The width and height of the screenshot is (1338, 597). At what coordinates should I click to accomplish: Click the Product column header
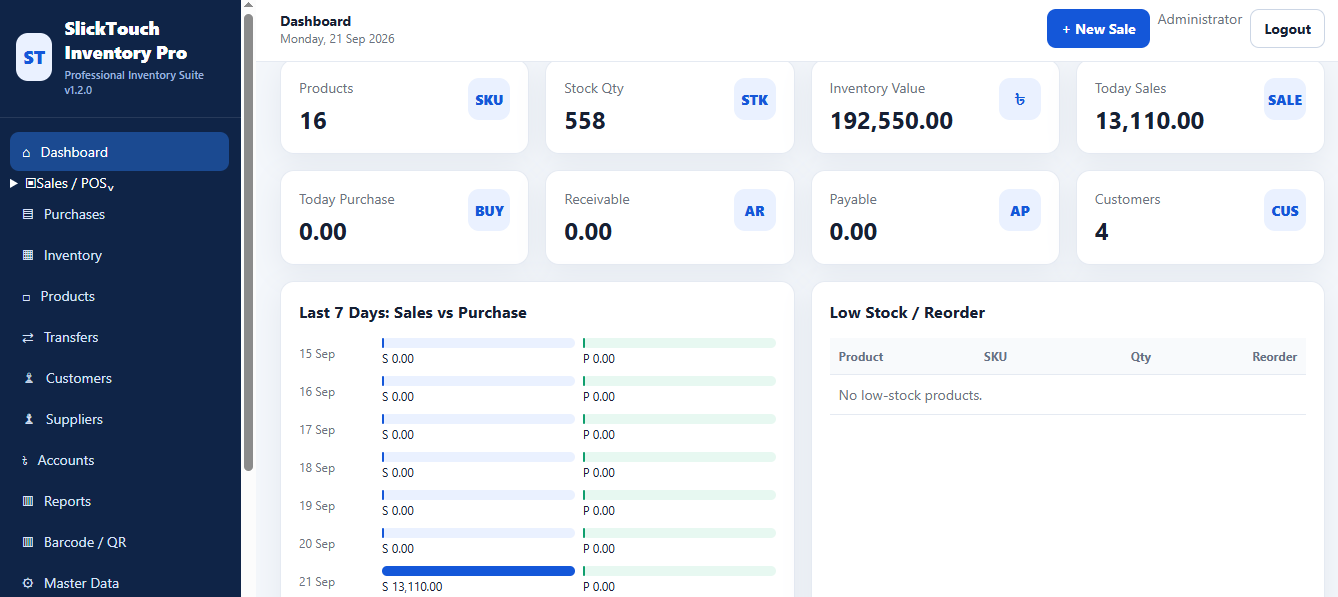coord(860,357)
